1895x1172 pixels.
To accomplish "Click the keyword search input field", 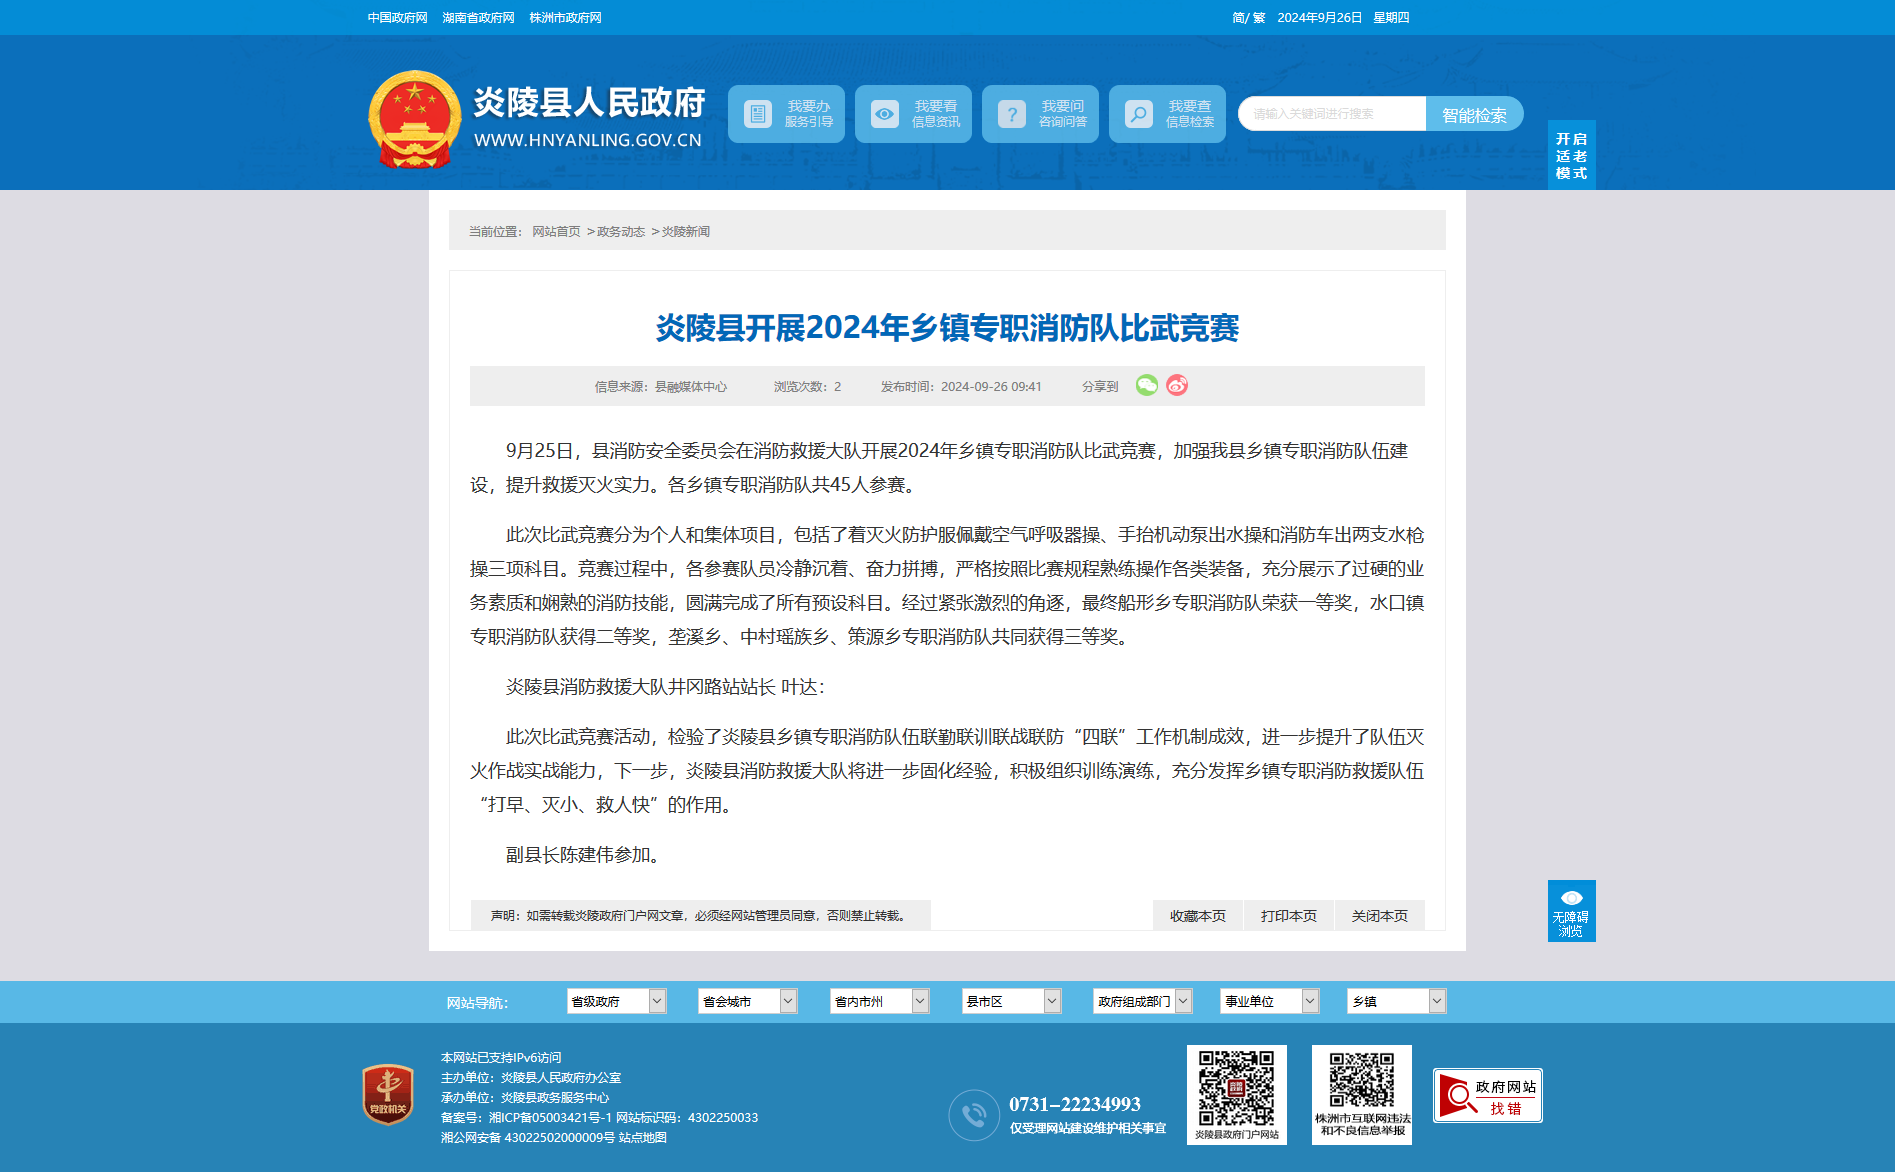I will click(x=1332, y=114).
